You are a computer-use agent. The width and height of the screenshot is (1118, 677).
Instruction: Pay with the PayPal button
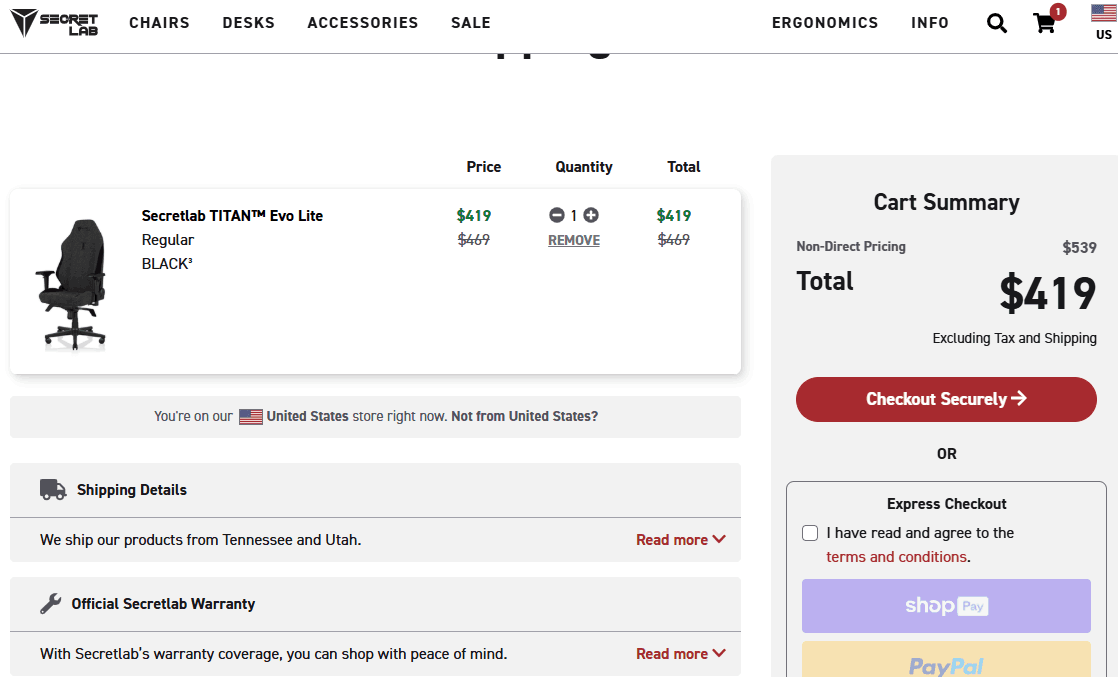pyautogui.click(x=946, y=659)
